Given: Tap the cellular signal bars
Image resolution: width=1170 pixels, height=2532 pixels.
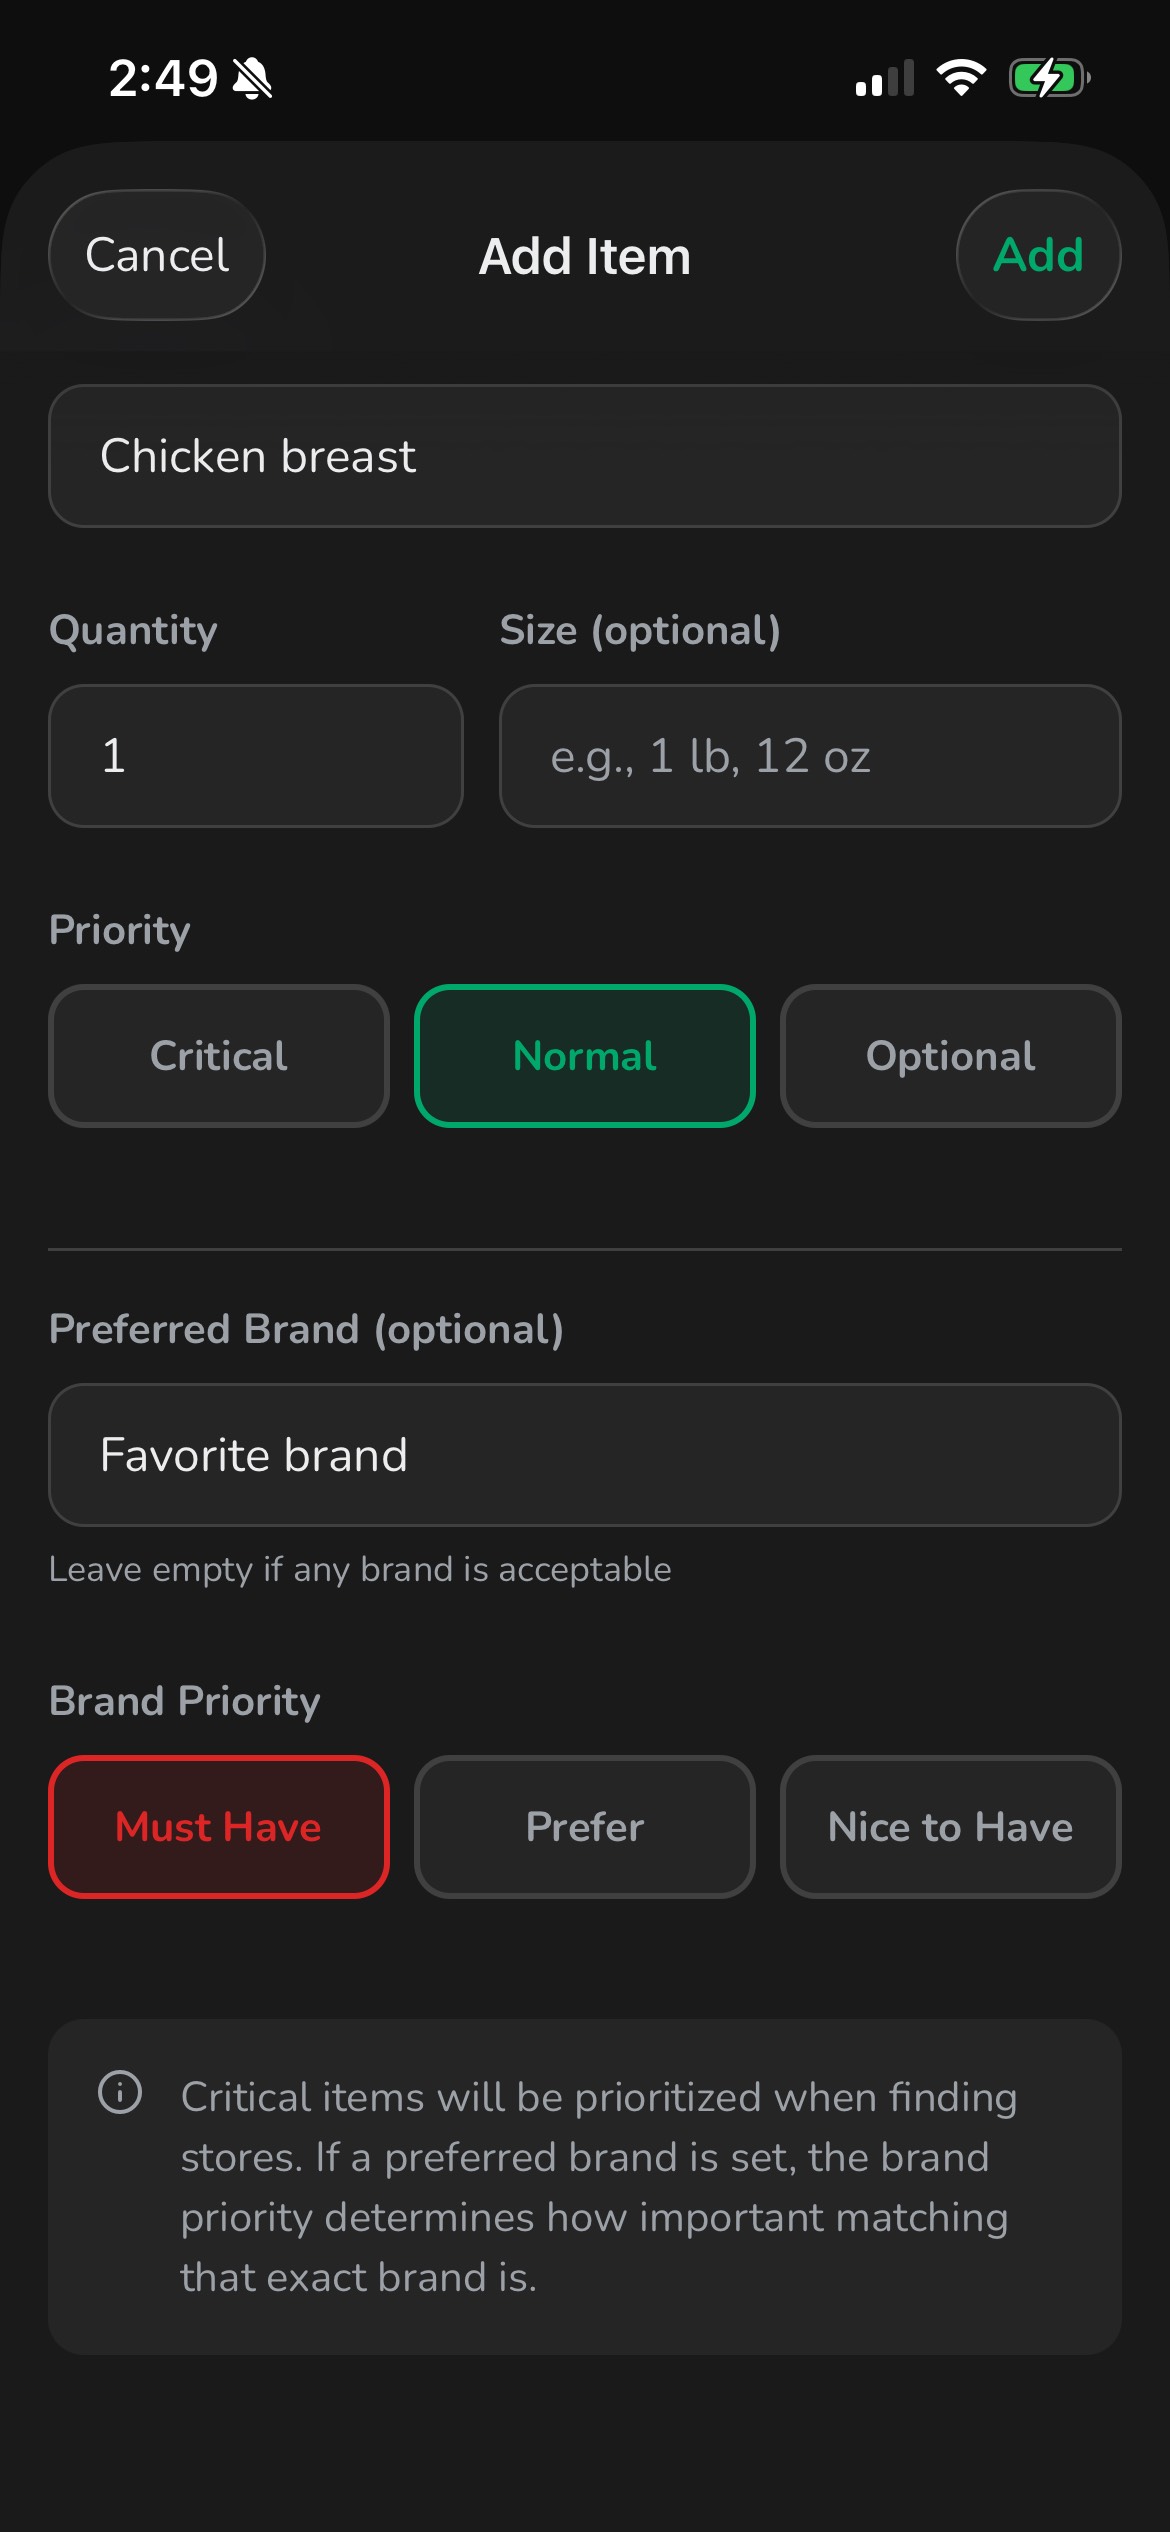Looking at the screenshot, I should tap(885, 78).
